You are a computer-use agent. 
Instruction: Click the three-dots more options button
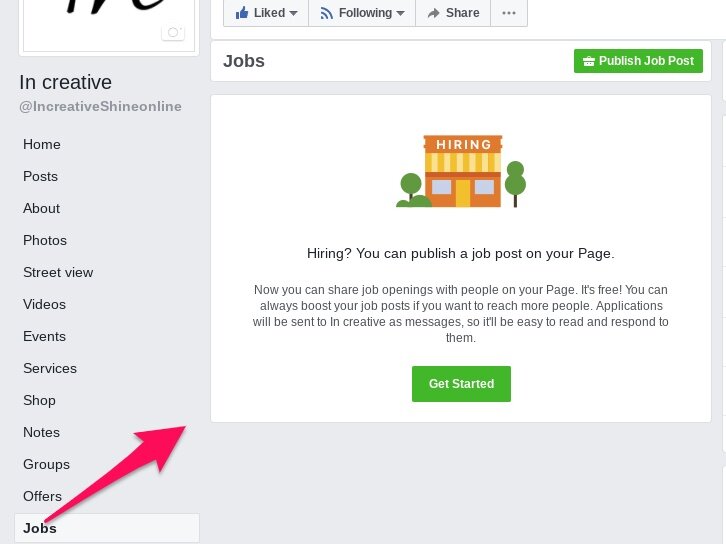509,13
